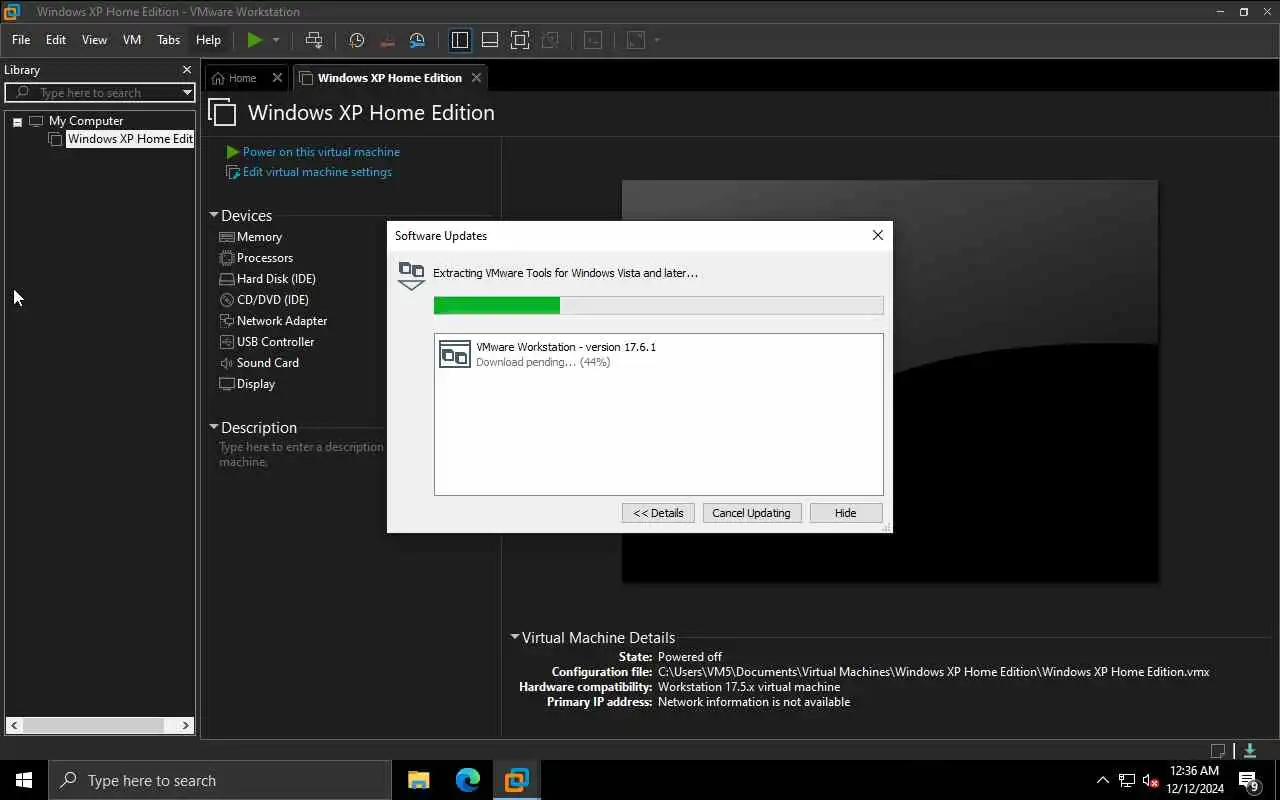Open Microsoft Edge from the taskbar
The image size is (1280, 800).
467,780
